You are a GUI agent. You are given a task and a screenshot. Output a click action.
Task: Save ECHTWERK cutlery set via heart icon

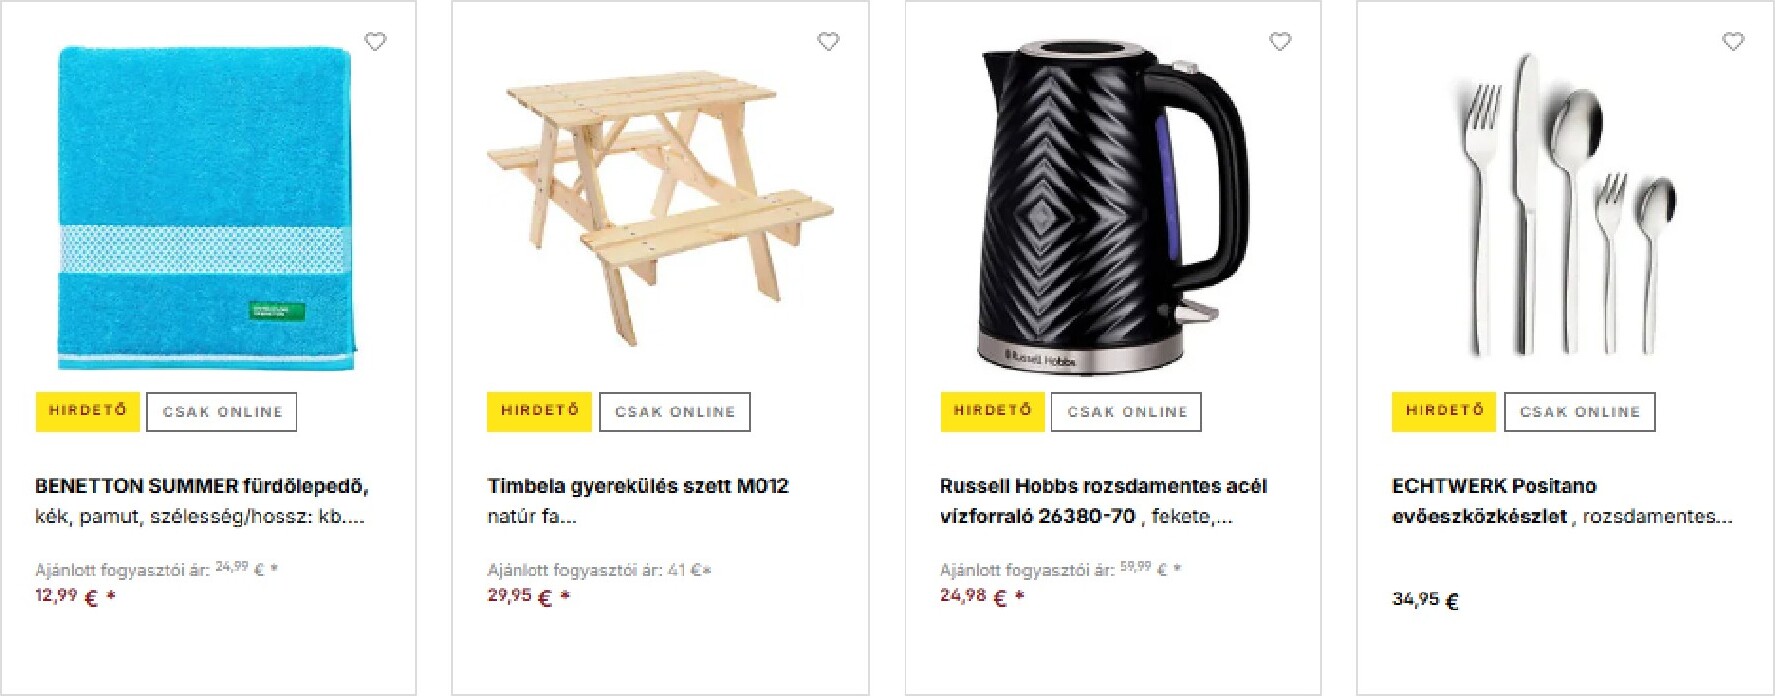click(x=1733, y=42)
